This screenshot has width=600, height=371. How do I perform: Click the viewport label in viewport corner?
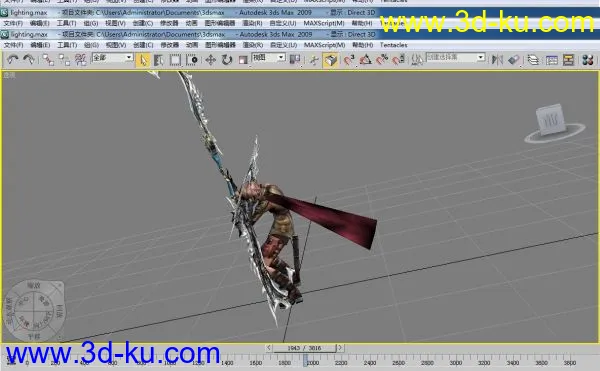tap(9, 75)
